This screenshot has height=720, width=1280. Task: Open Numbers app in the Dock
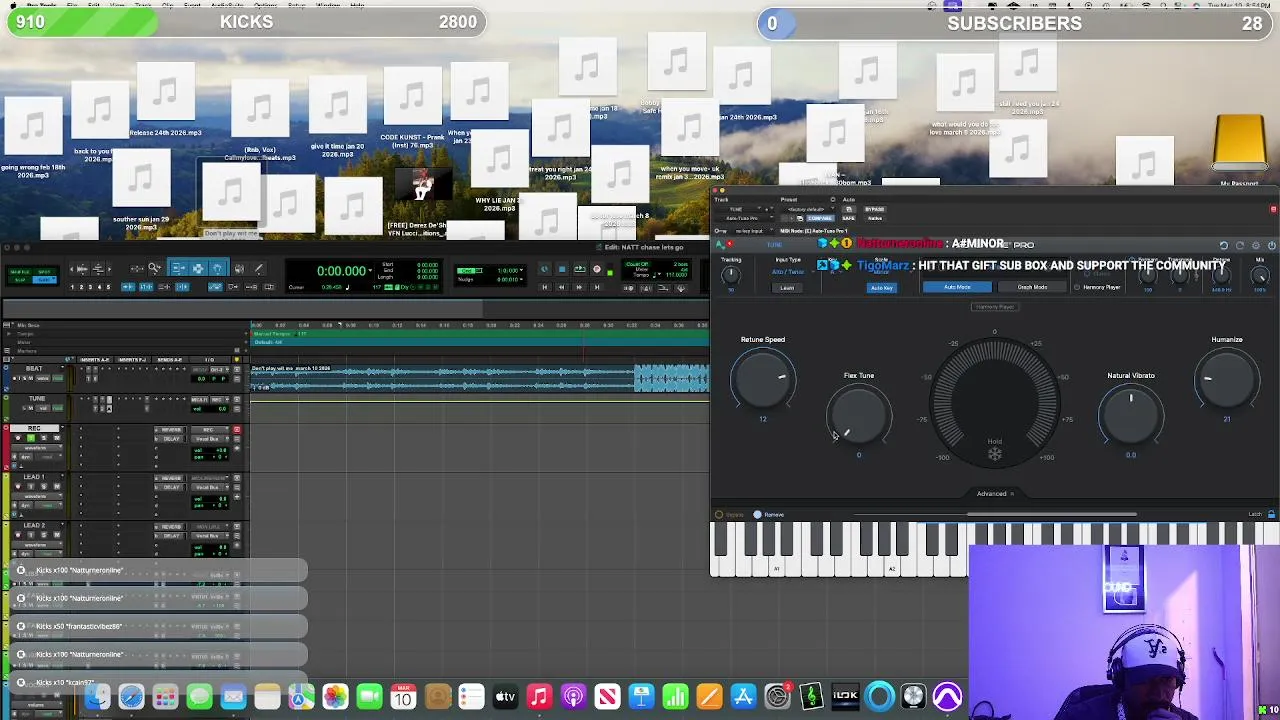click(x=675, y=697)
